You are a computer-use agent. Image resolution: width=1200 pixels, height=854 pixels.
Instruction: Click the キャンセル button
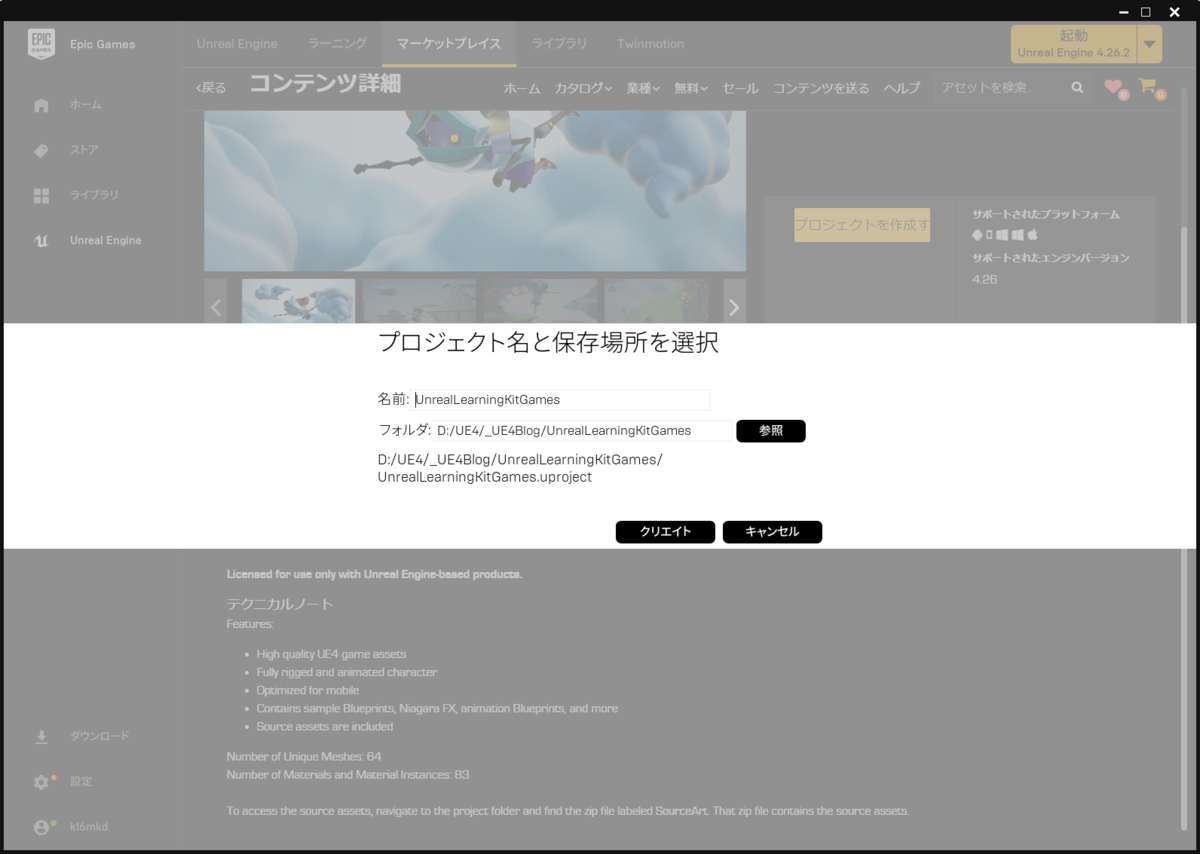pos(772,532)
